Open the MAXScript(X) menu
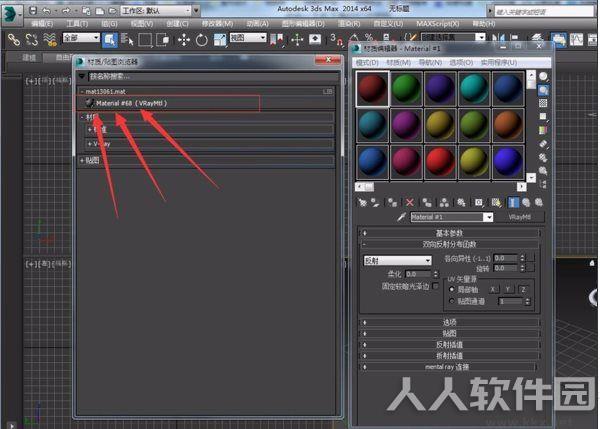The width and height of the screenshot is (600, 429). pyautogui.click(x=438, y=24)
